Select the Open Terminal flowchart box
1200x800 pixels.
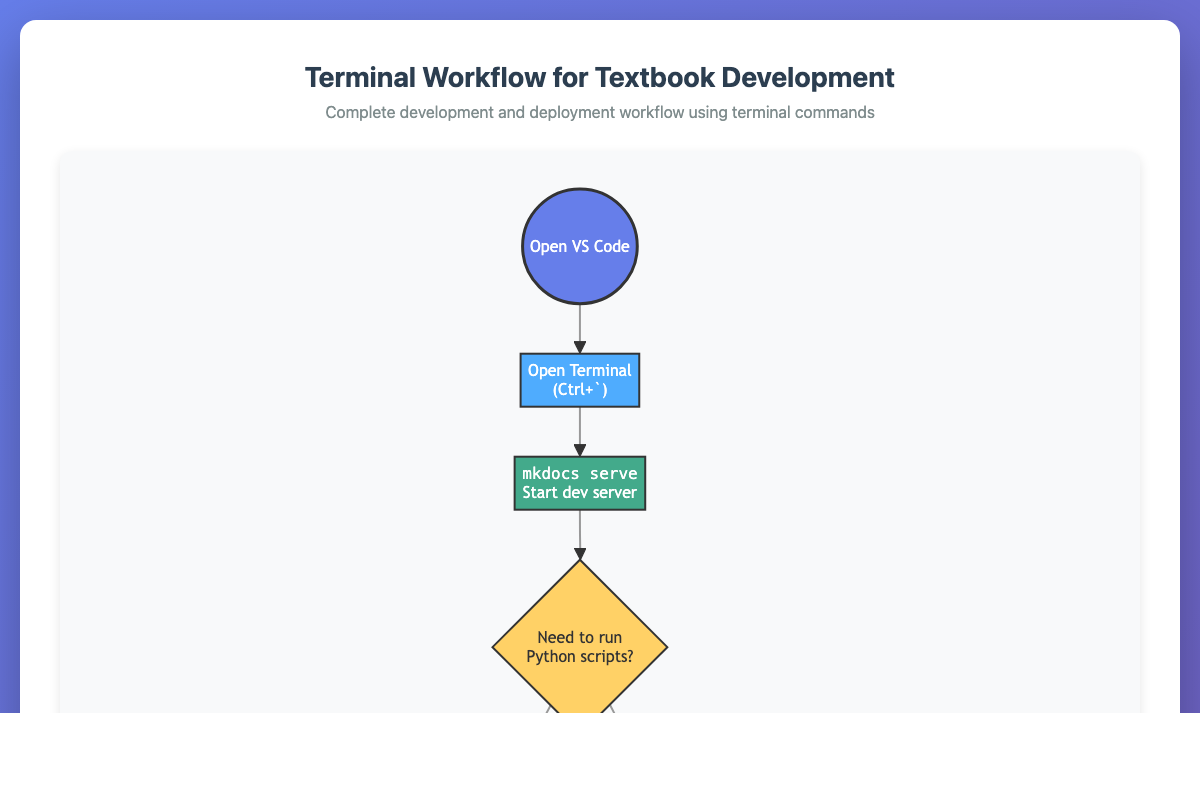580,380
